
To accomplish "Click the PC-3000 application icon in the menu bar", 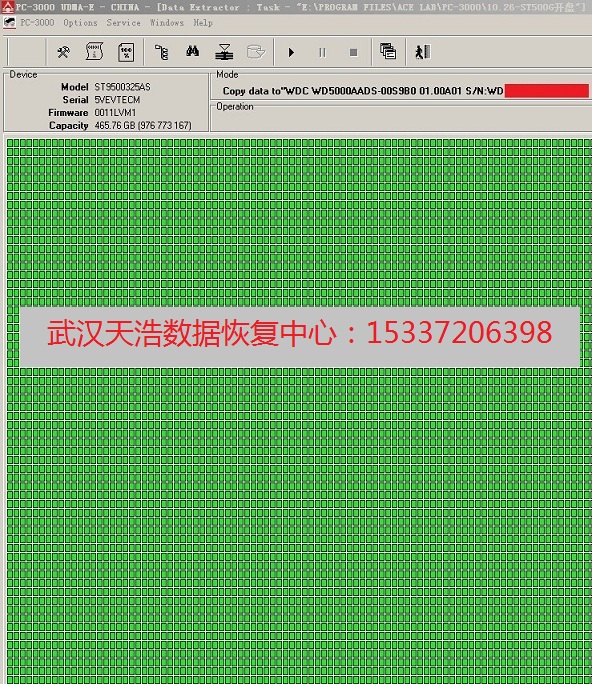I will point(10,23).
